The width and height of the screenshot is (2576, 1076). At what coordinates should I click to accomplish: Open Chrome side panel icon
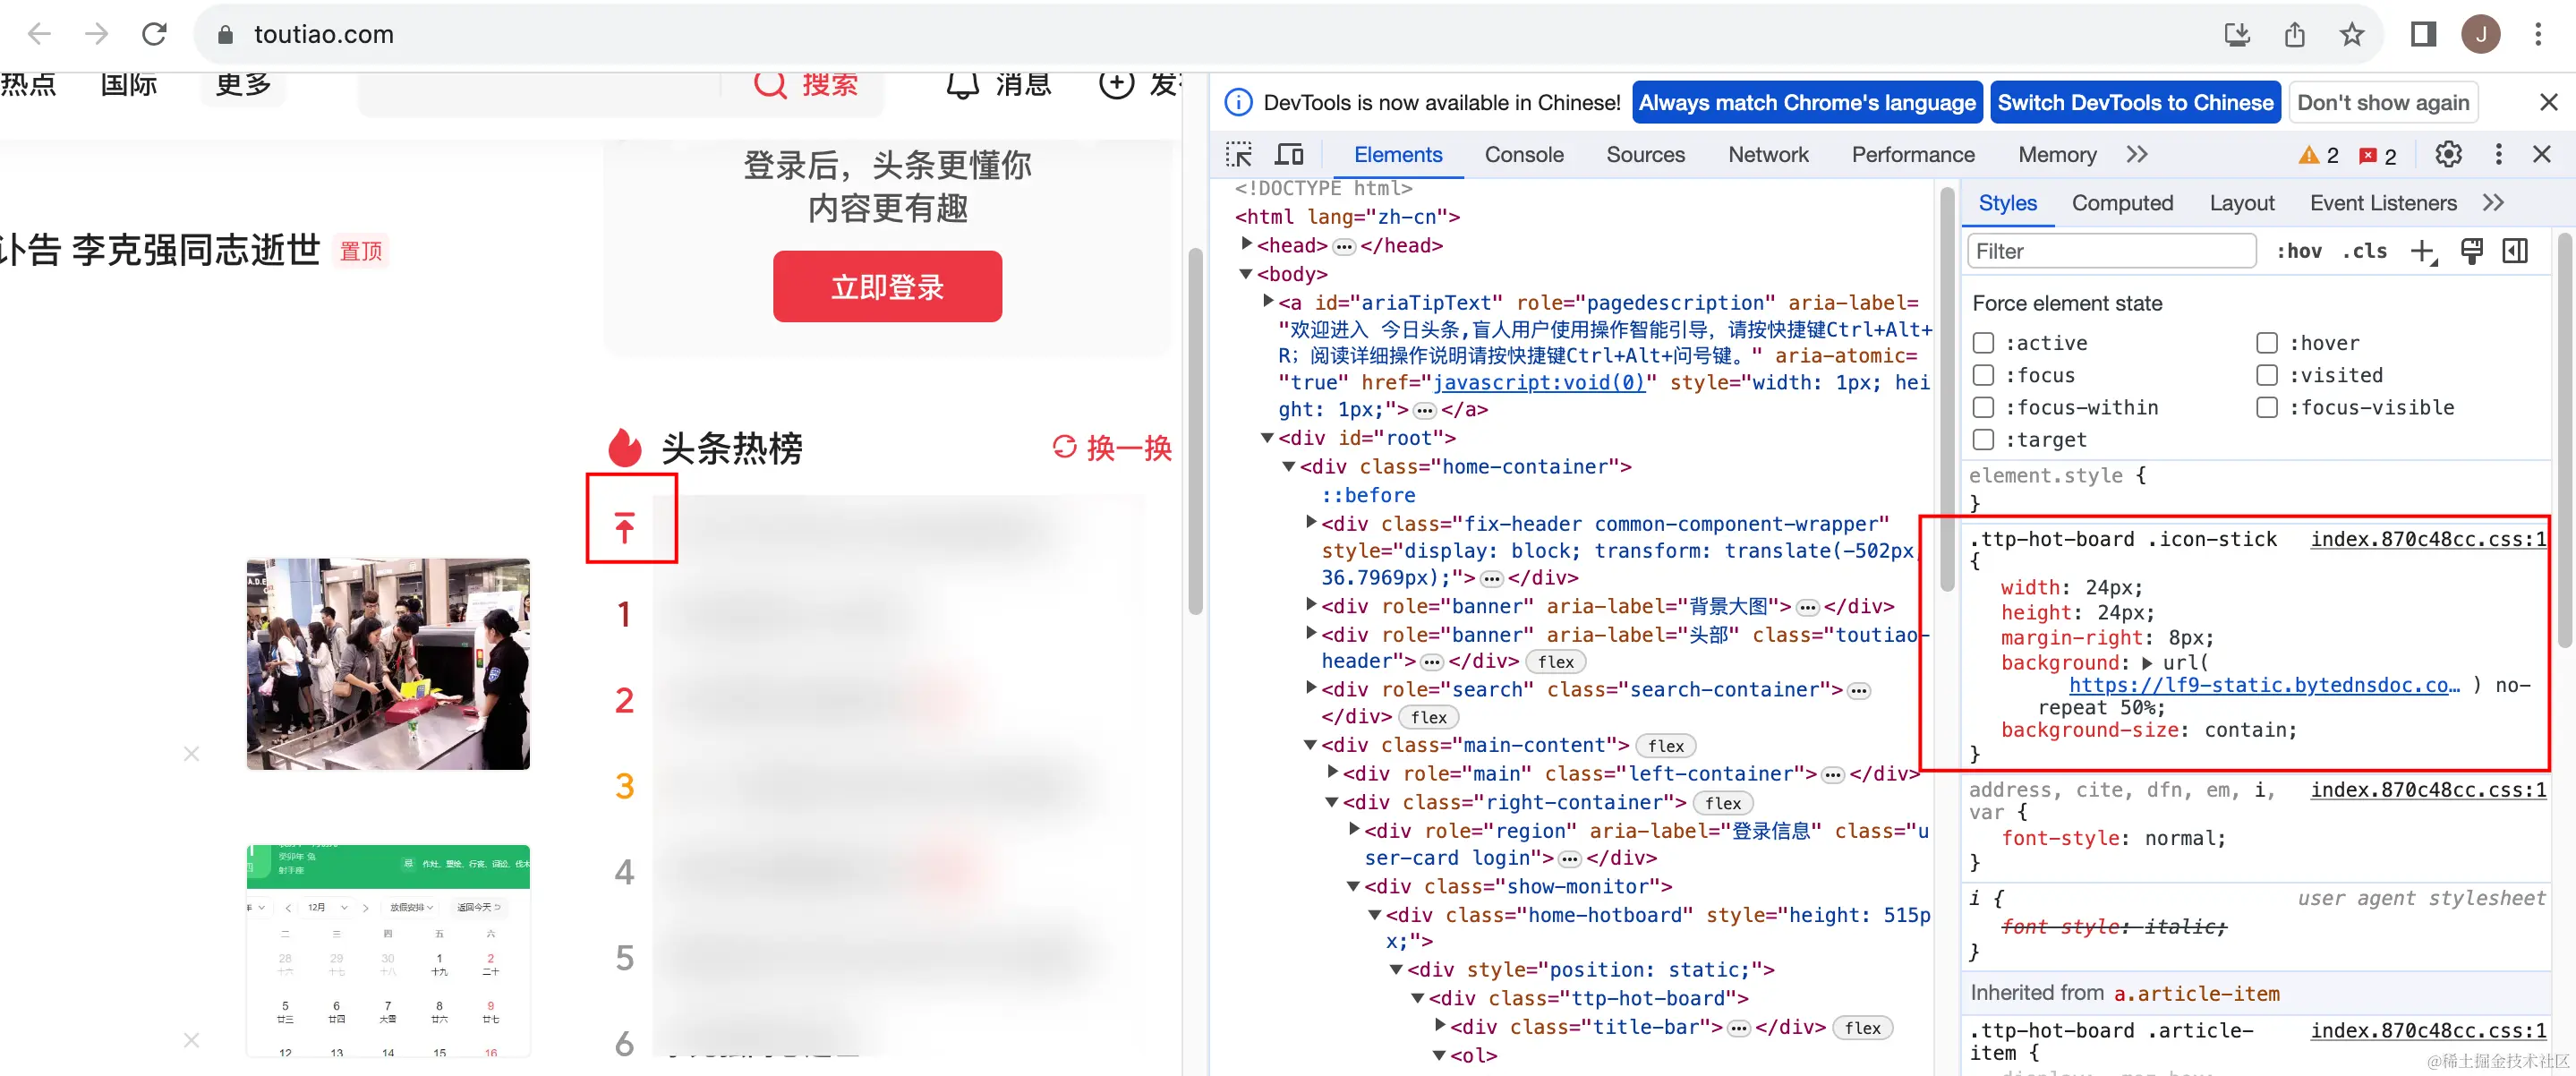(2422, 35)
